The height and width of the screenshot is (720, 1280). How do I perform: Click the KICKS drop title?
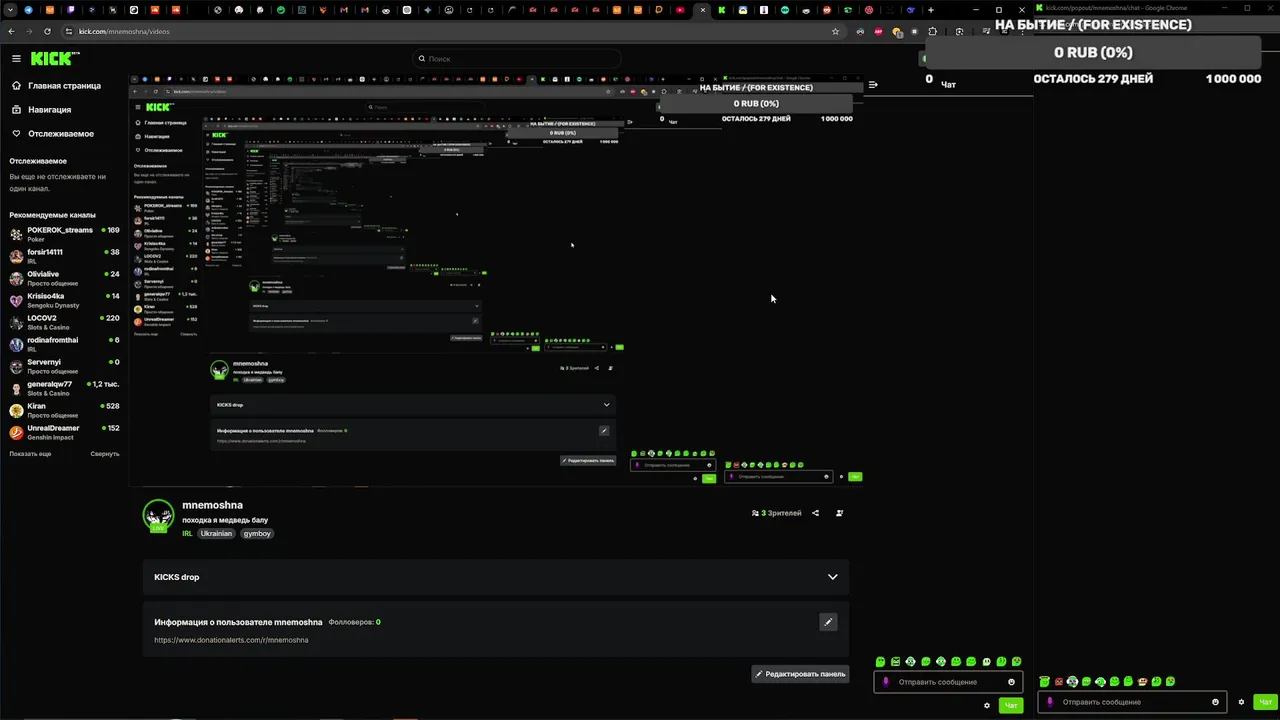(176, 577)
